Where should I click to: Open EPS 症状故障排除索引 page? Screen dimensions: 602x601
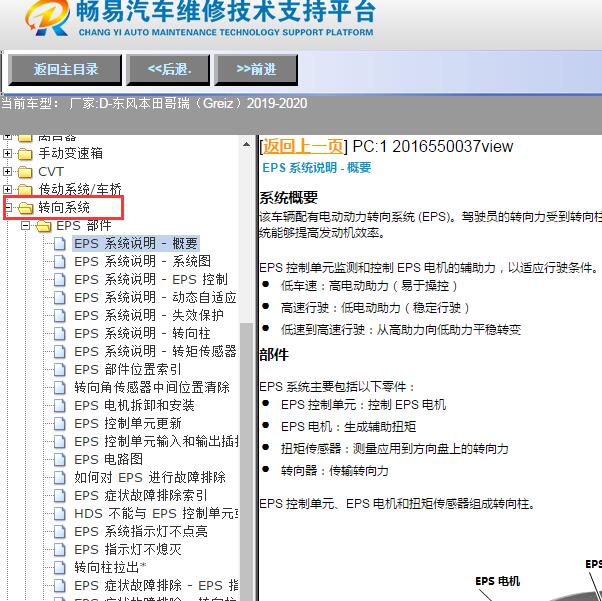[141, 495]
